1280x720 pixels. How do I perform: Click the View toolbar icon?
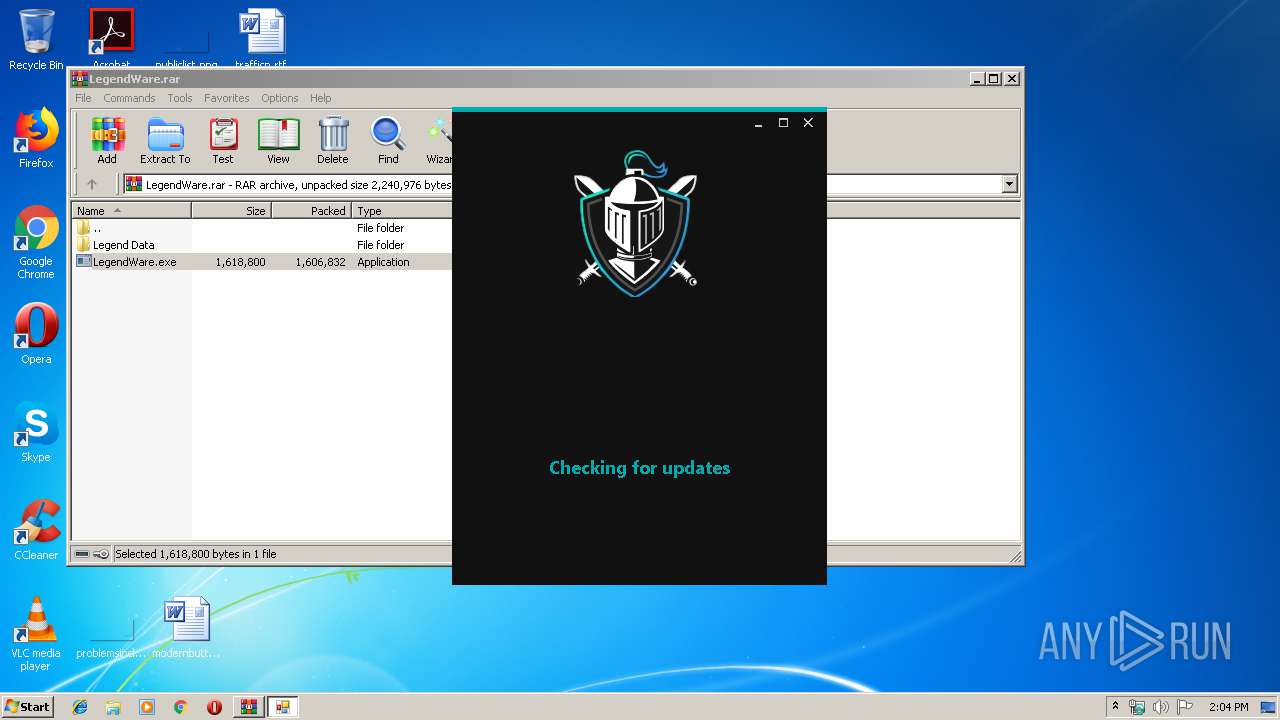(278, 140)
